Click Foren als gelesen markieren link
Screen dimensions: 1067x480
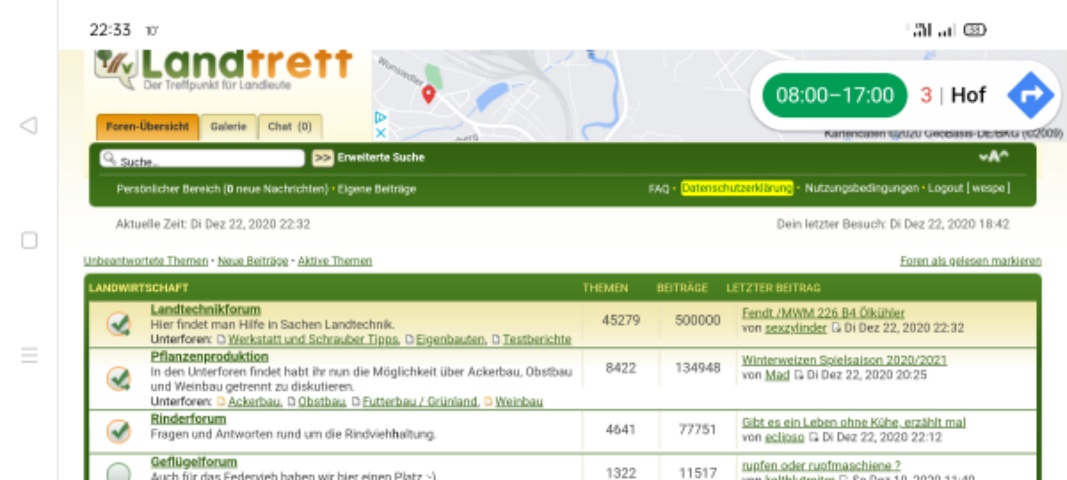[x=970, y=261]
